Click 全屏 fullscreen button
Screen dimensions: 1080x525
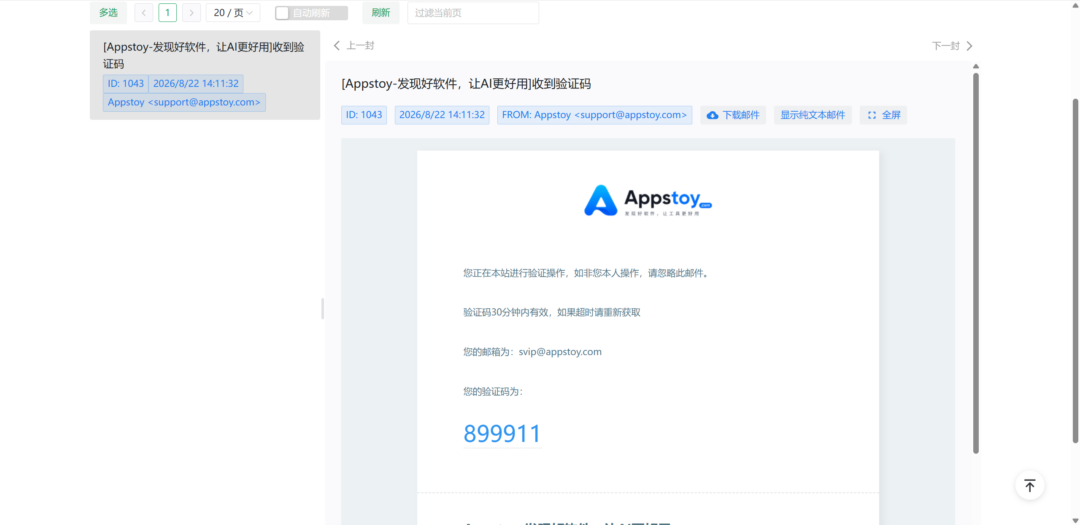(884, 115)
